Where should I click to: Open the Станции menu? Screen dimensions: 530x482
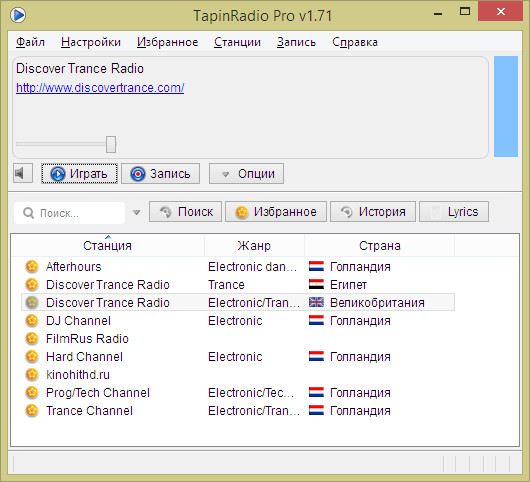point(237,42)
